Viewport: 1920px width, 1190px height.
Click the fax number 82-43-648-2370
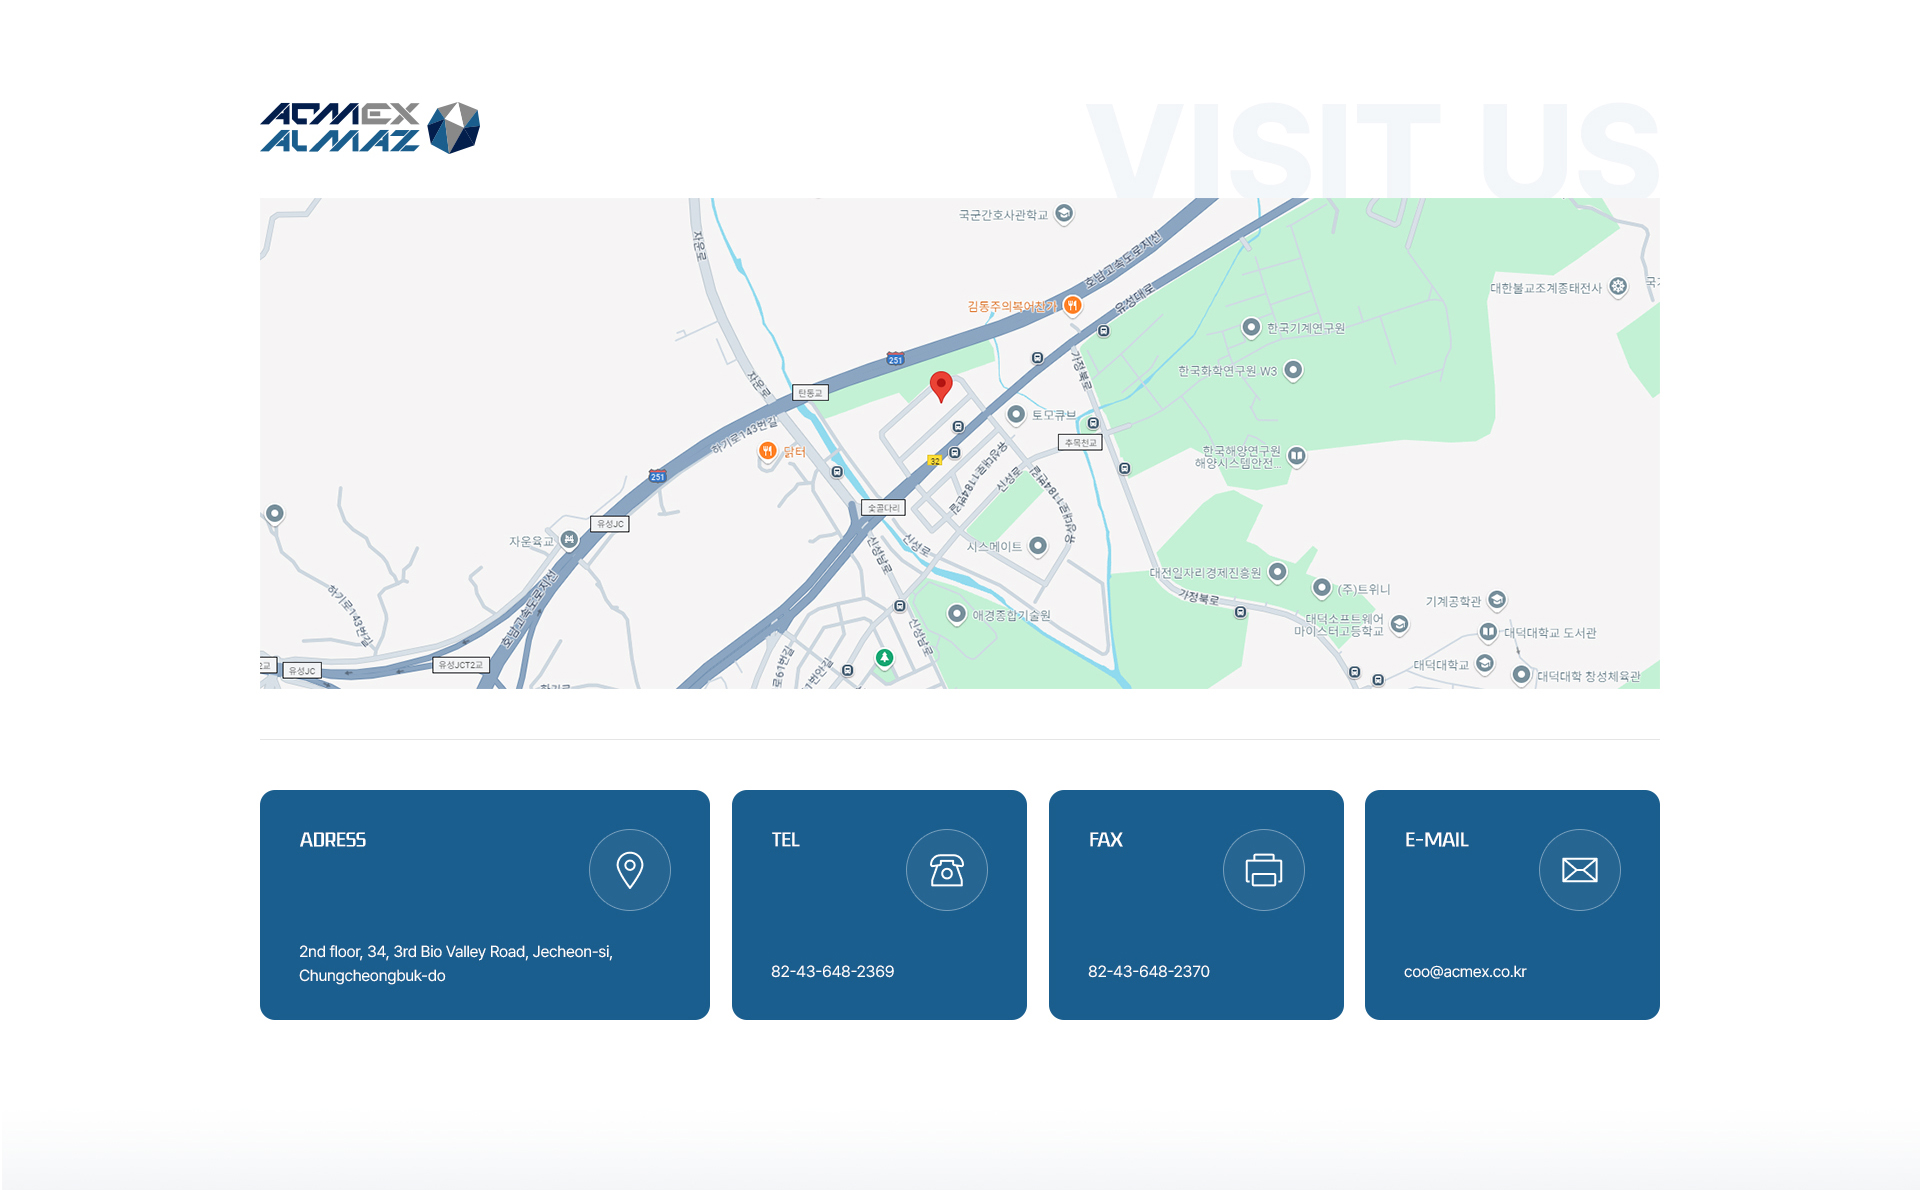point(1148,972)
